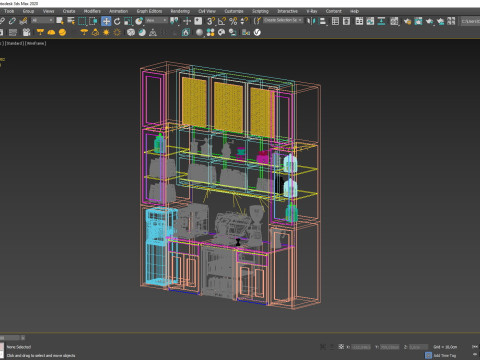Click the V-Ray logo toolbar icon
This screenshot has width=480, height=360.
[x=257, y=32]
